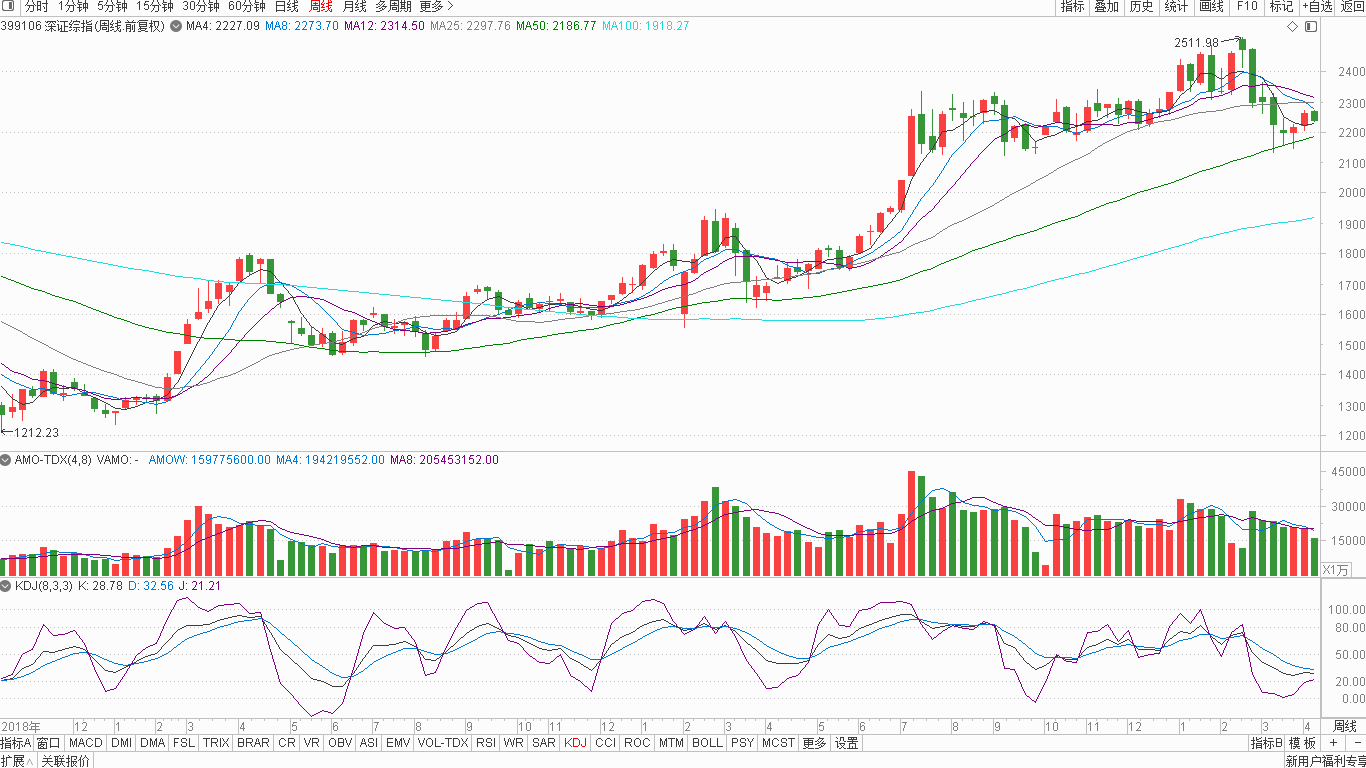This screenshot has height=768, width=1366.
Task: Select the 周线 weekly chart tab
Action: (x=320, y=7)
